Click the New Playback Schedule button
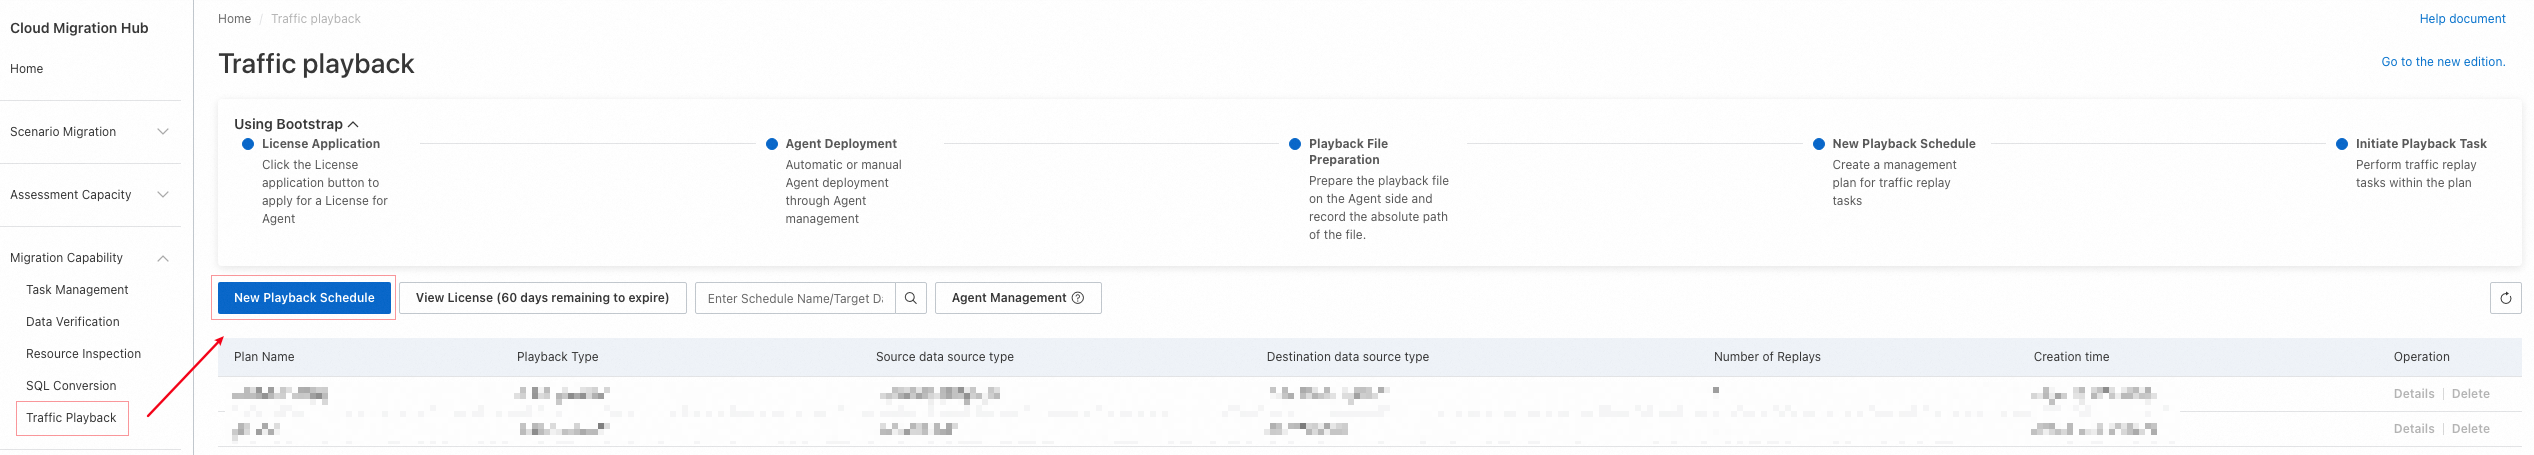Image resolution: width=2534 pixels, height=455 pixels. pyautogui.click(x=304, y=298)
